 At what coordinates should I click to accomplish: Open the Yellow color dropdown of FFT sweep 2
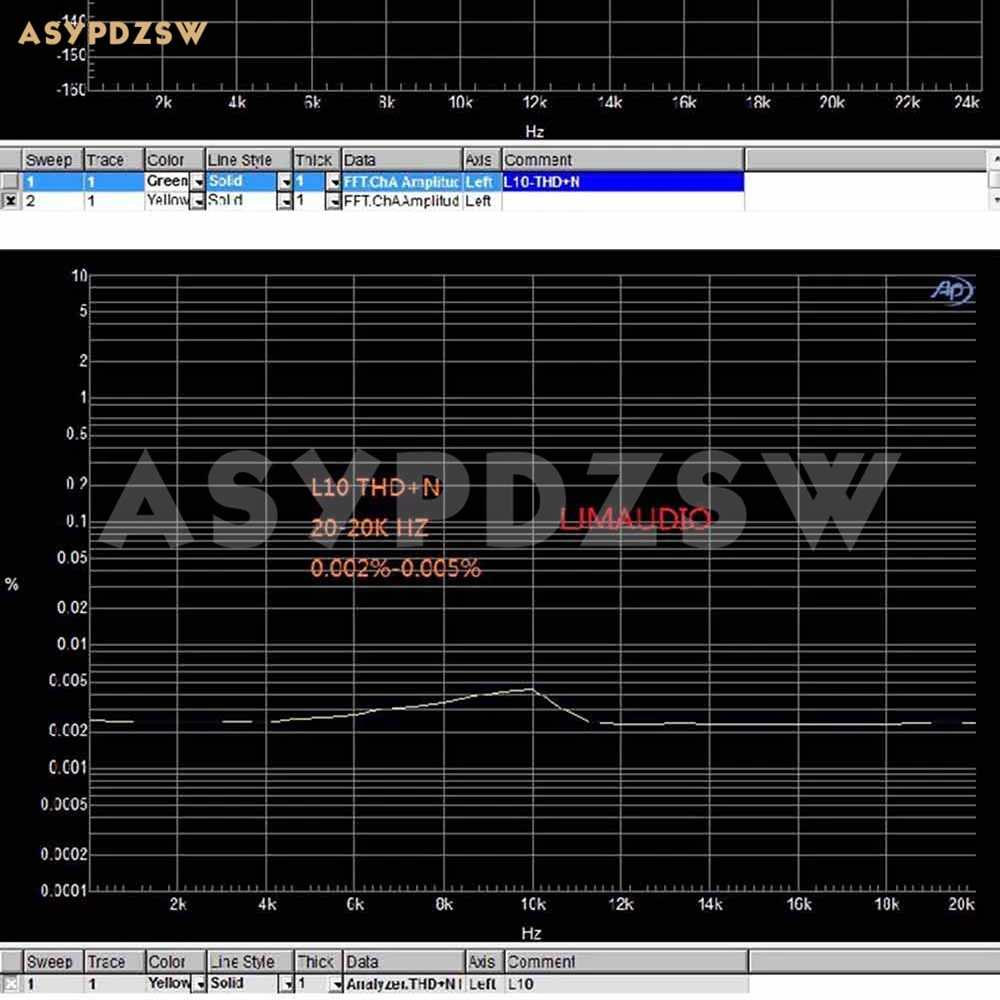tap(198, 202)
